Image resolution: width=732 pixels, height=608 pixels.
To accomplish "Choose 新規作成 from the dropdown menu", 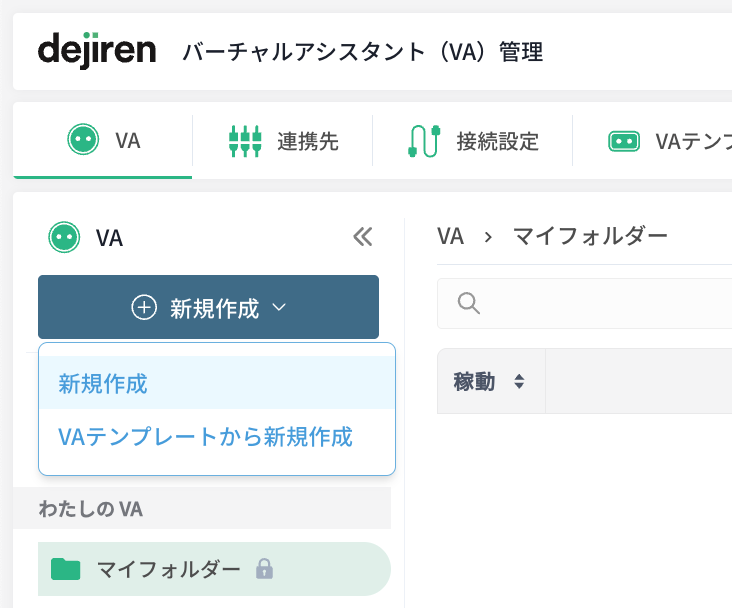I will coord(217,383).
